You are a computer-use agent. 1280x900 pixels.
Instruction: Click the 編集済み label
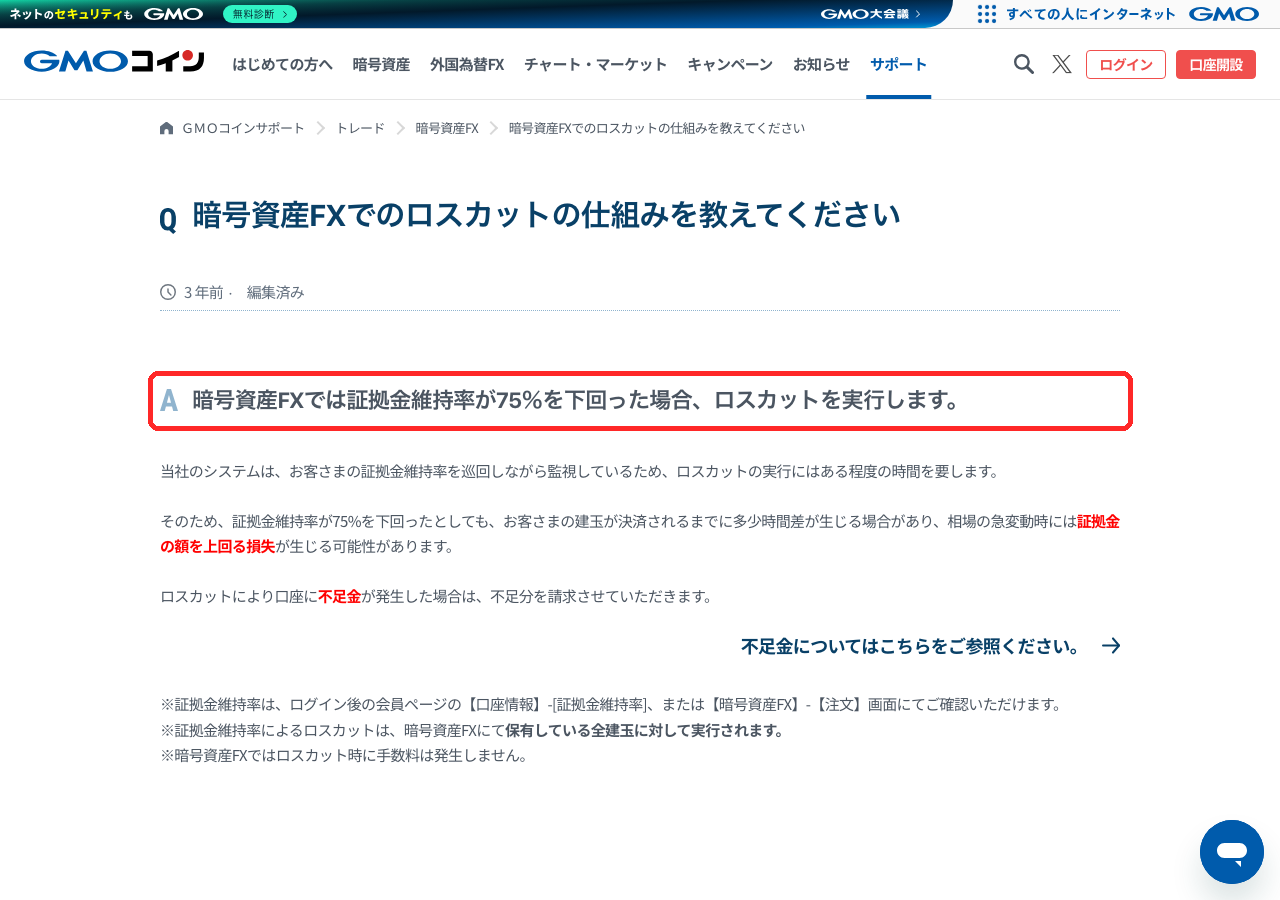[x=276, y=292]
